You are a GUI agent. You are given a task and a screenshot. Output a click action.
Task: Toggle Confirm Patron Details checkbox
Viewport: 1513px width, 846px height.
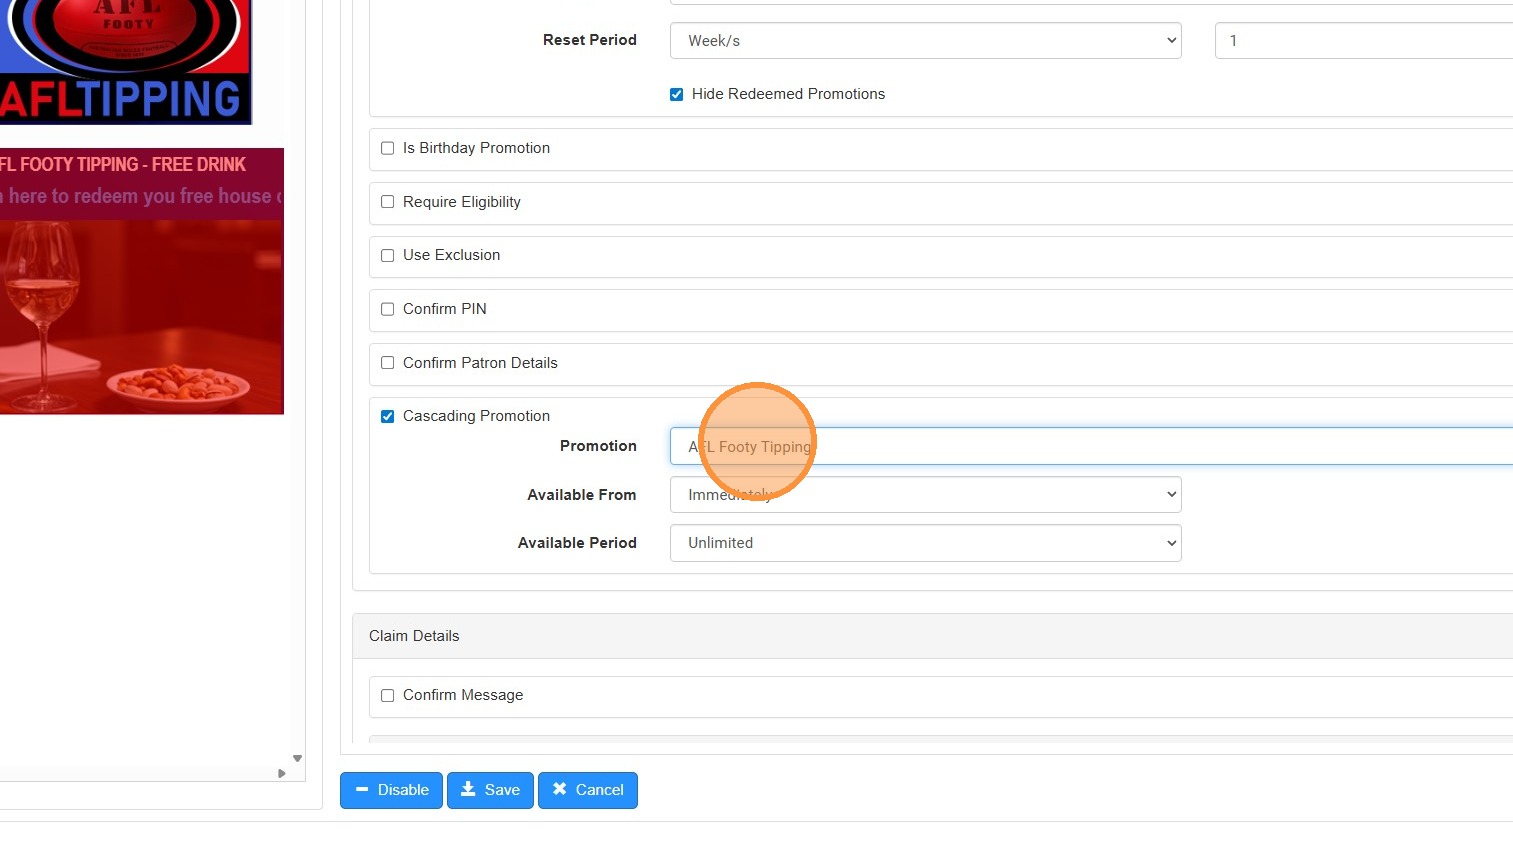(388, 363)
